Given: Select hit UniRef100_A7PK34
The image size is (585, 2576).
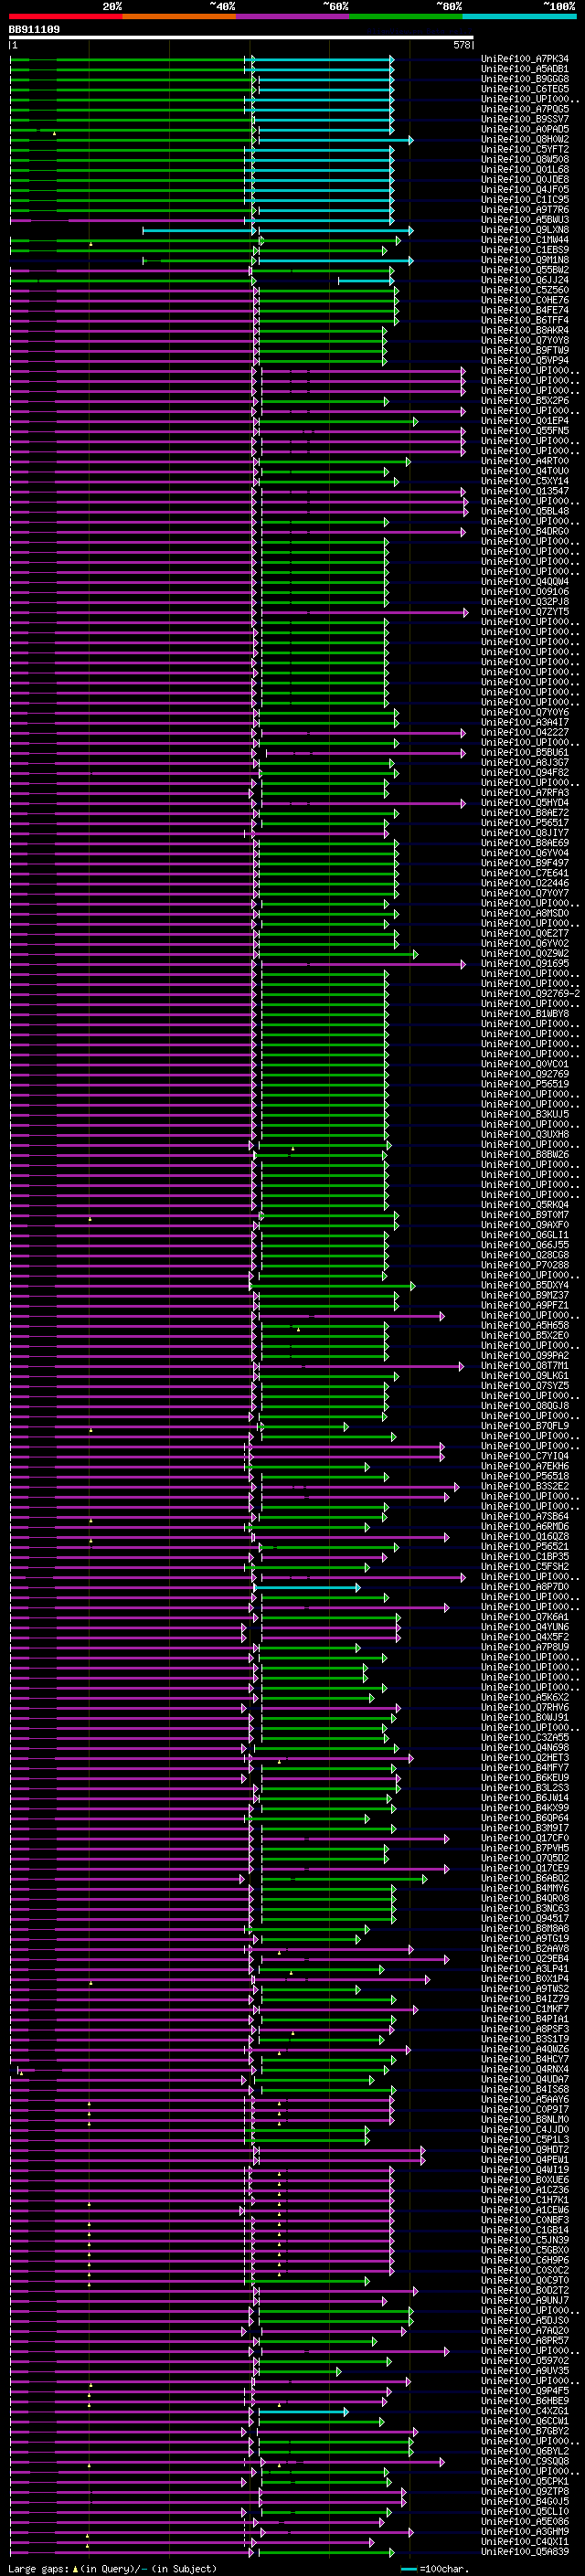Looking at the screenshot, I should (x=525, y=59).
